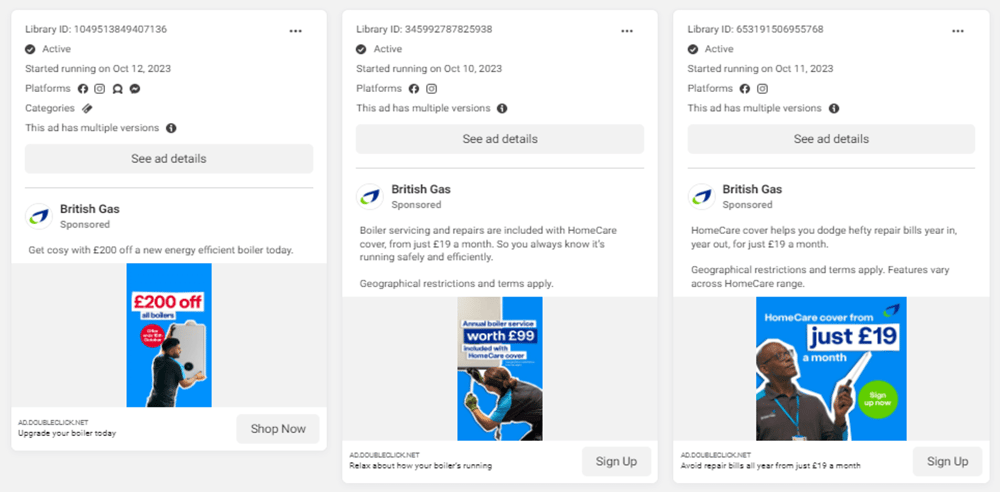Select text 'Library ID: 653191506955768'
This screenshot has width=1000, height=492.
[756, 29]
